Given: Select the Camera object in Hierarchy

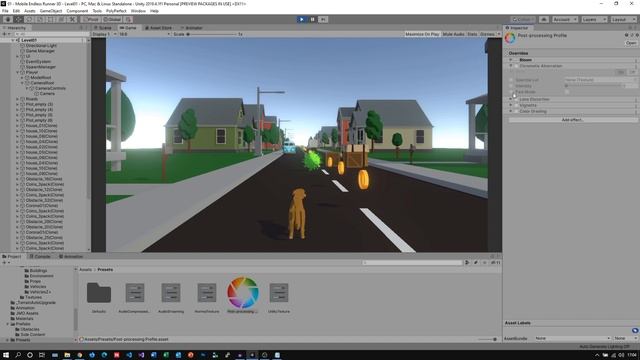Looking at the screenshot, I should 47,93.
